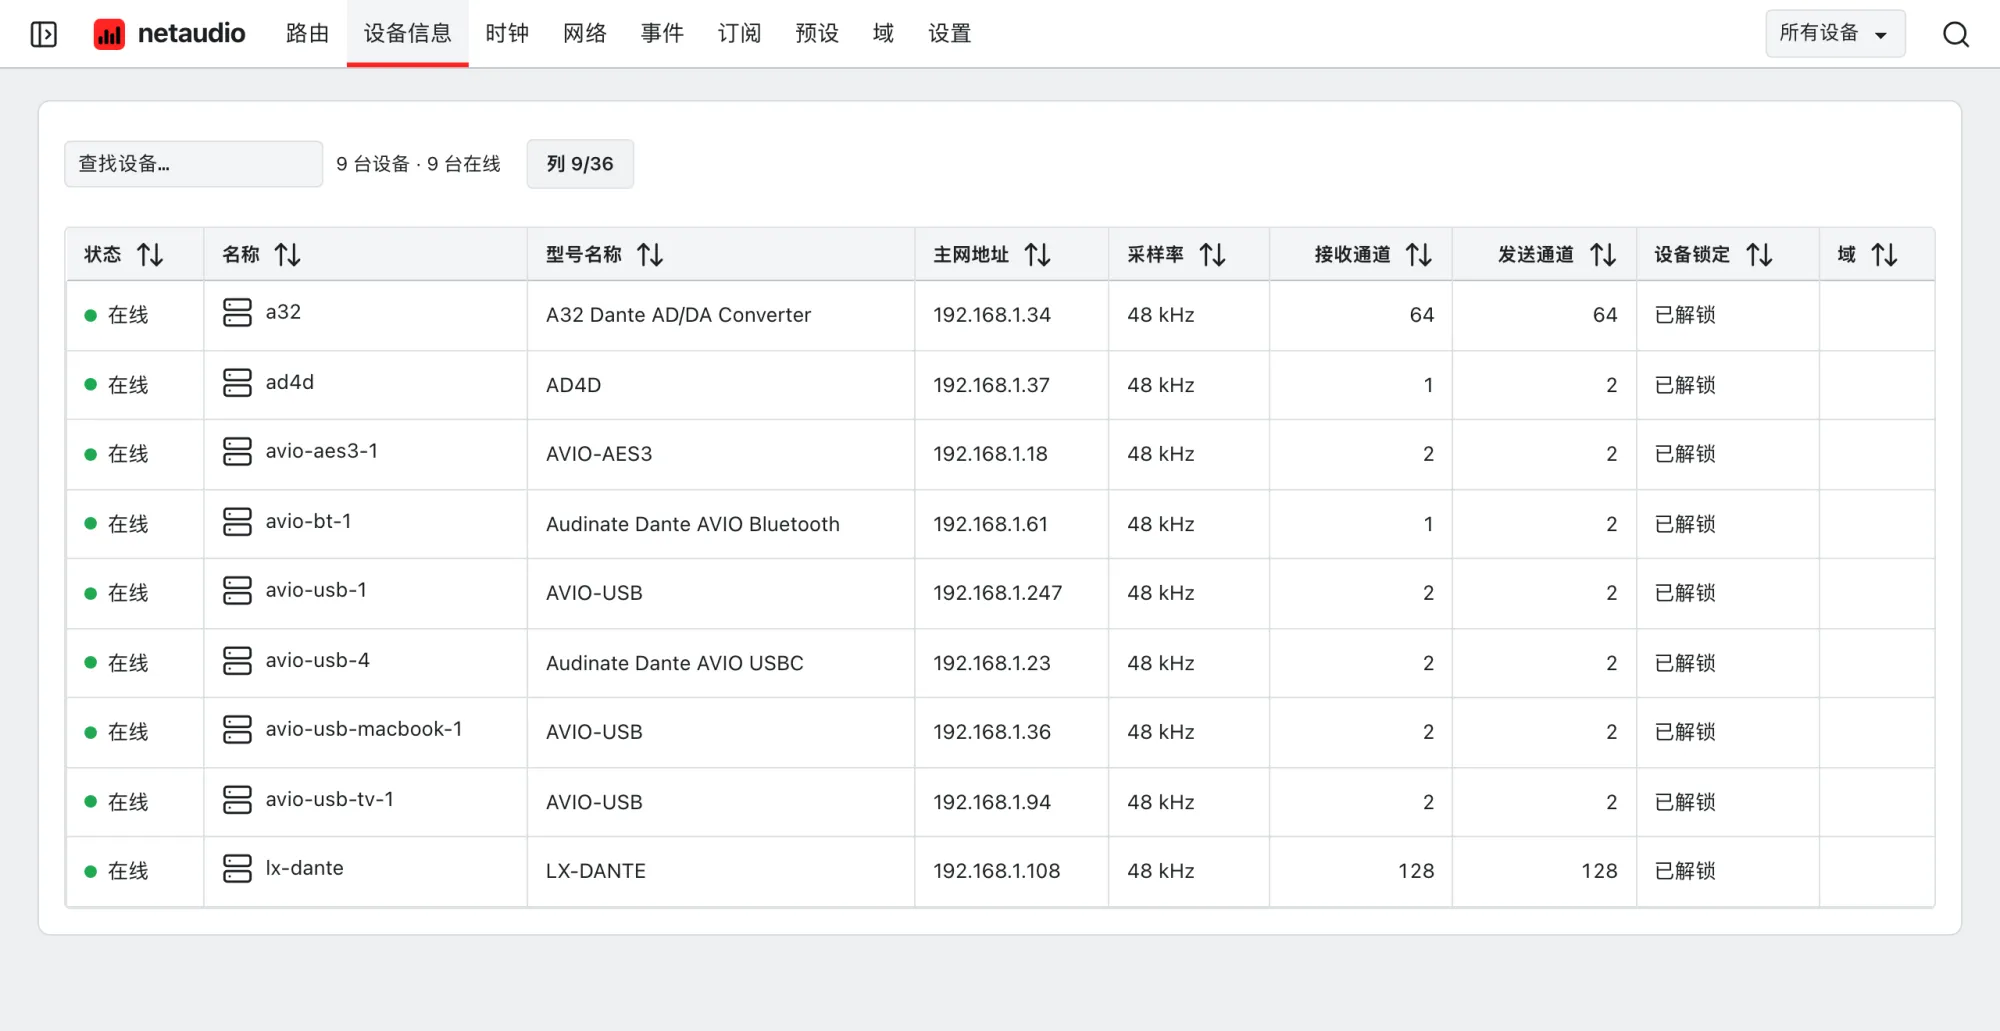Click the 9 台设备 · 9 台在线 summary
This screenshot has width=2000, height=1031.
point(418,164)
